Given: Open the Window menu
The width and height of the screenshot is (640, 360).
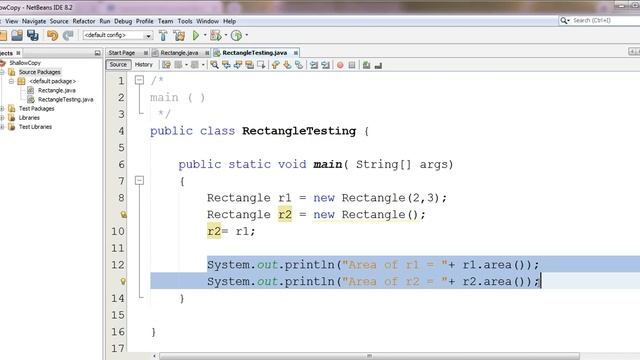Looking at the screenshot, I should (x=207, y=21).
